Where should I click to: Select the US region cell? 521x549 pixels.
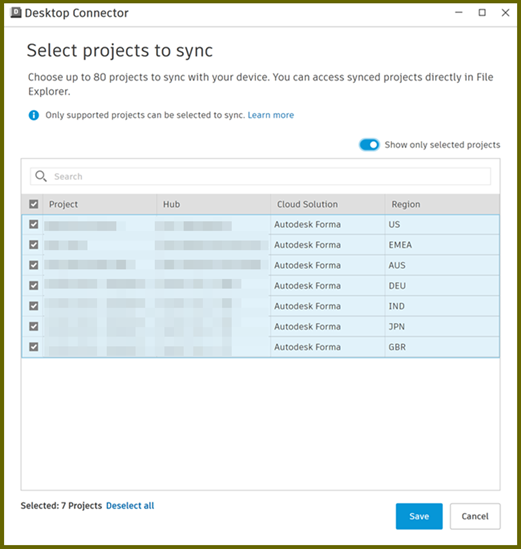(x=442, y=224)
